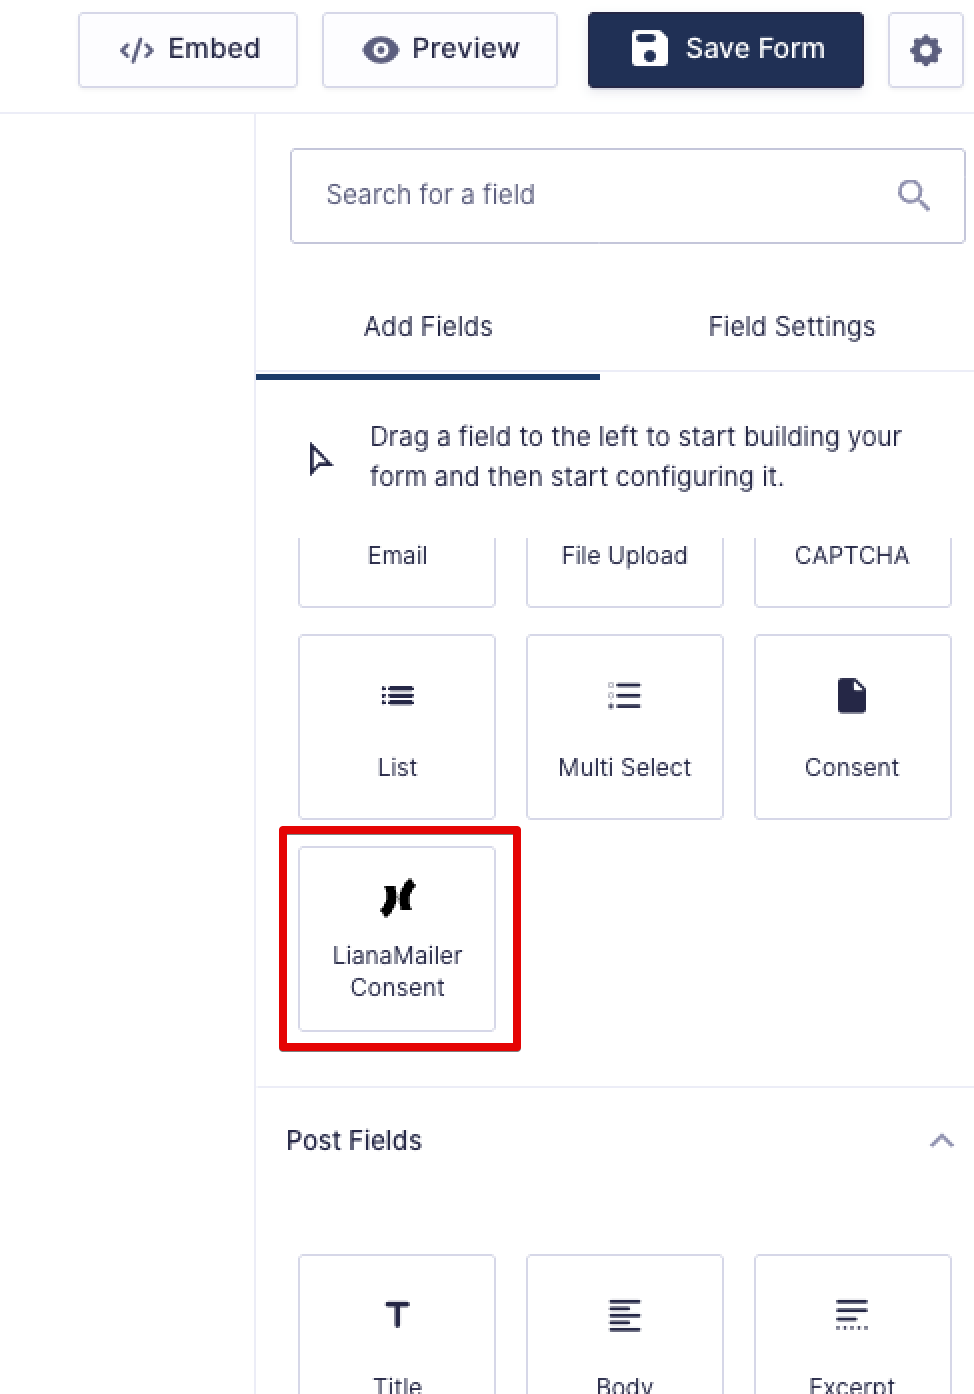Add the LianaMailer Consent field

tap(397, 938)
